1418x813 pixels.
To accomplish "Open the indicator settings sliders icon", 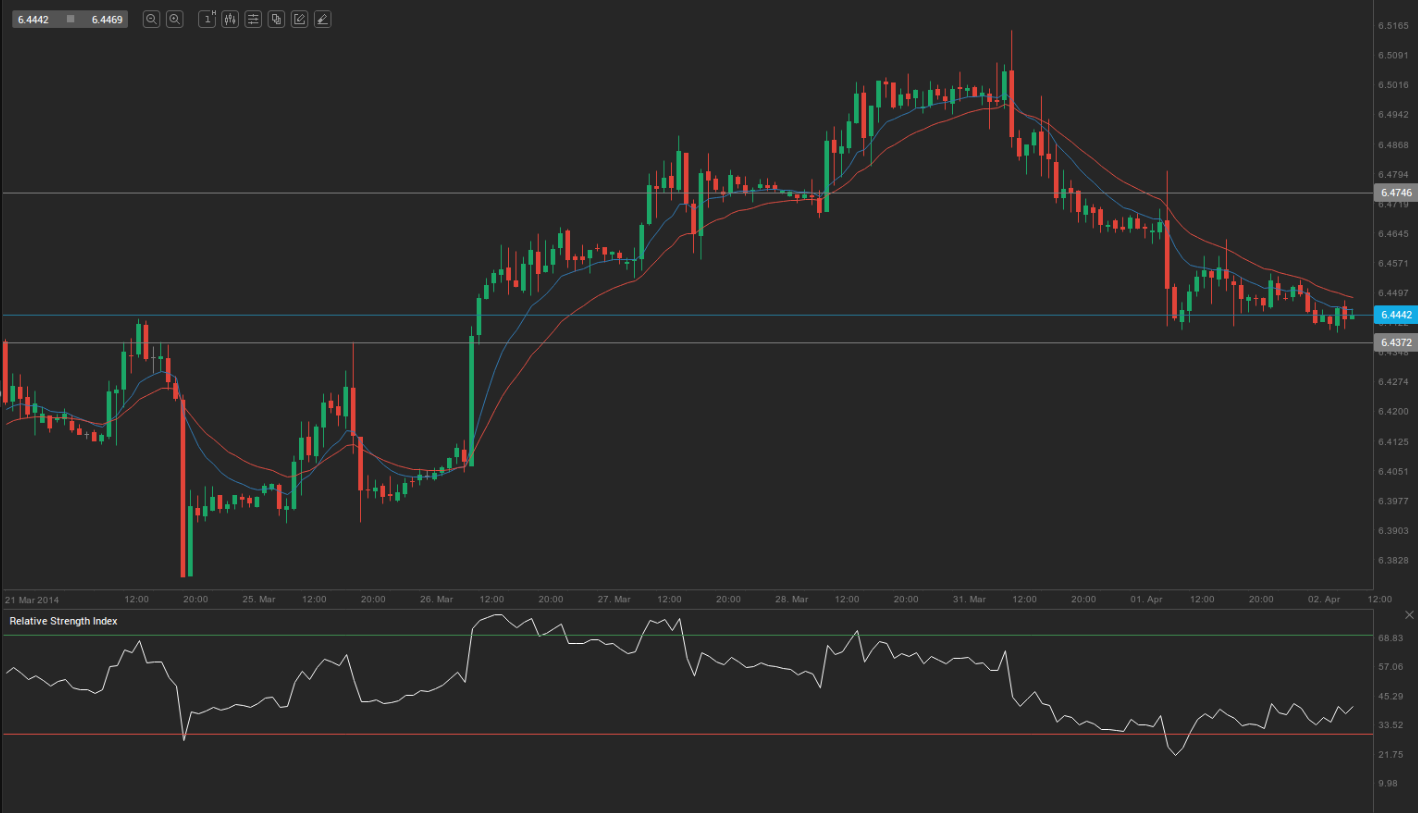I will pos(252,18).
